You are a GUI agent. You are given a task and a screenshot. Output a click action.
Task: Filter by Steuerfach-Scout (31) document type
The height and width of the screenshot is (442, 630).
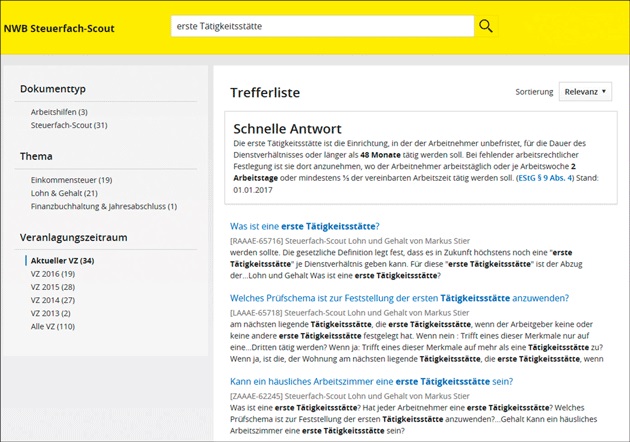[x=69, y=125]
